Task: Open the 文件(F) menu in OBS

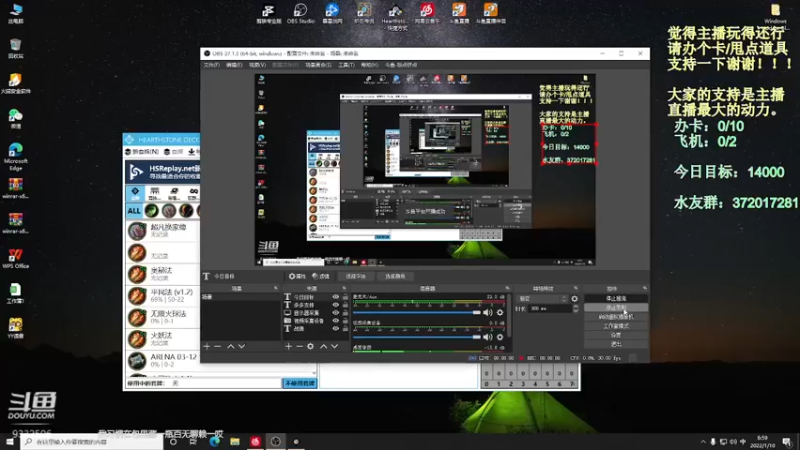Action: (212, 65)
